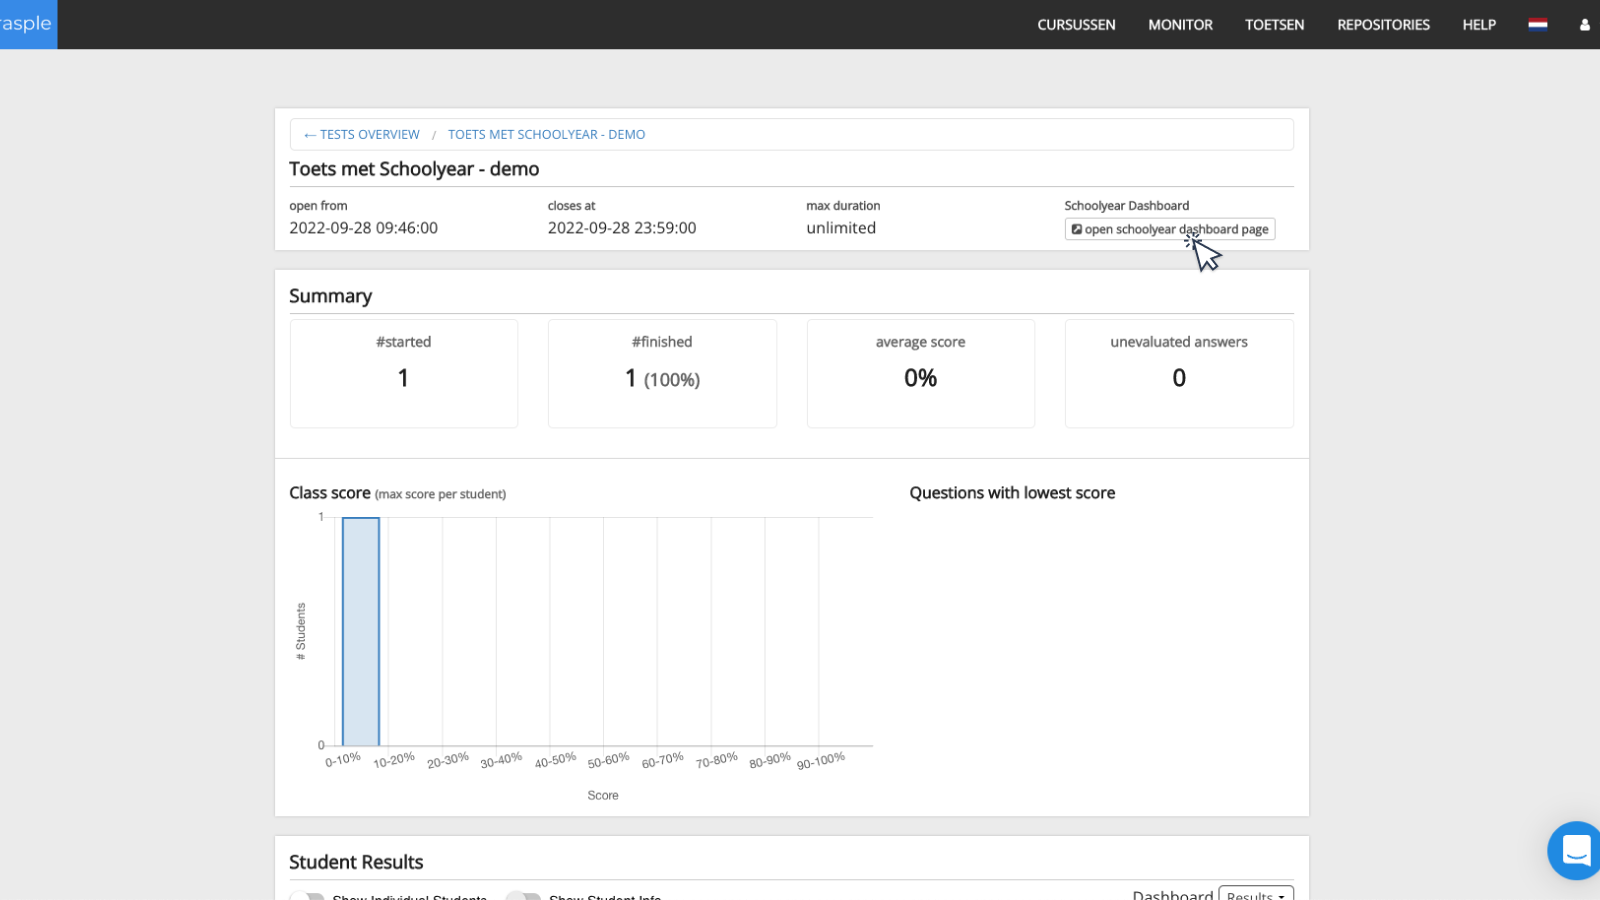Open the CURSUSSEN menu
The width and height of the screenshot is (1600, 900).
click(x=1076, y=25)
